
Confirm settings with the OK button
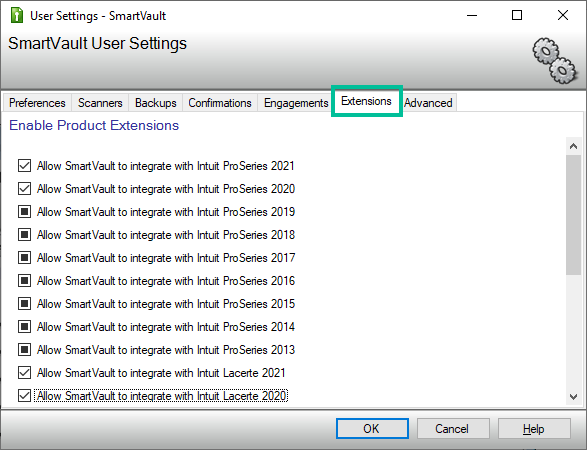[x=372, y=428]
